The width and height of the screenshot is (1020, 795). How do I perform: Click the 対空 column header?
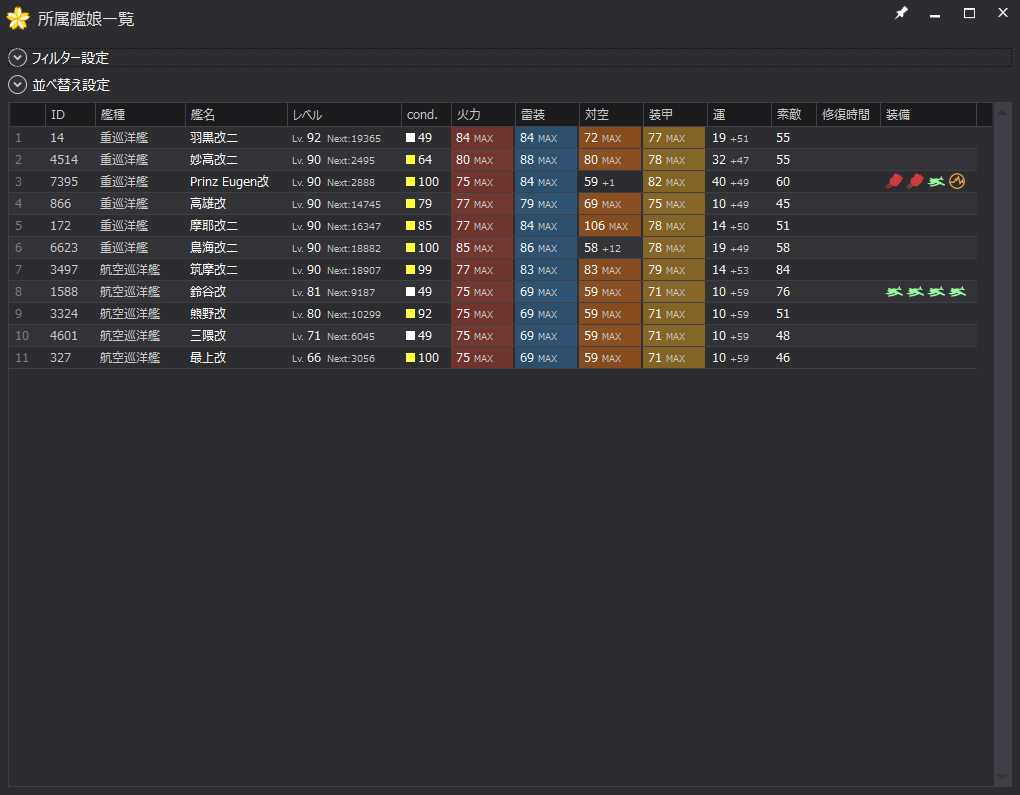[611, 115]
